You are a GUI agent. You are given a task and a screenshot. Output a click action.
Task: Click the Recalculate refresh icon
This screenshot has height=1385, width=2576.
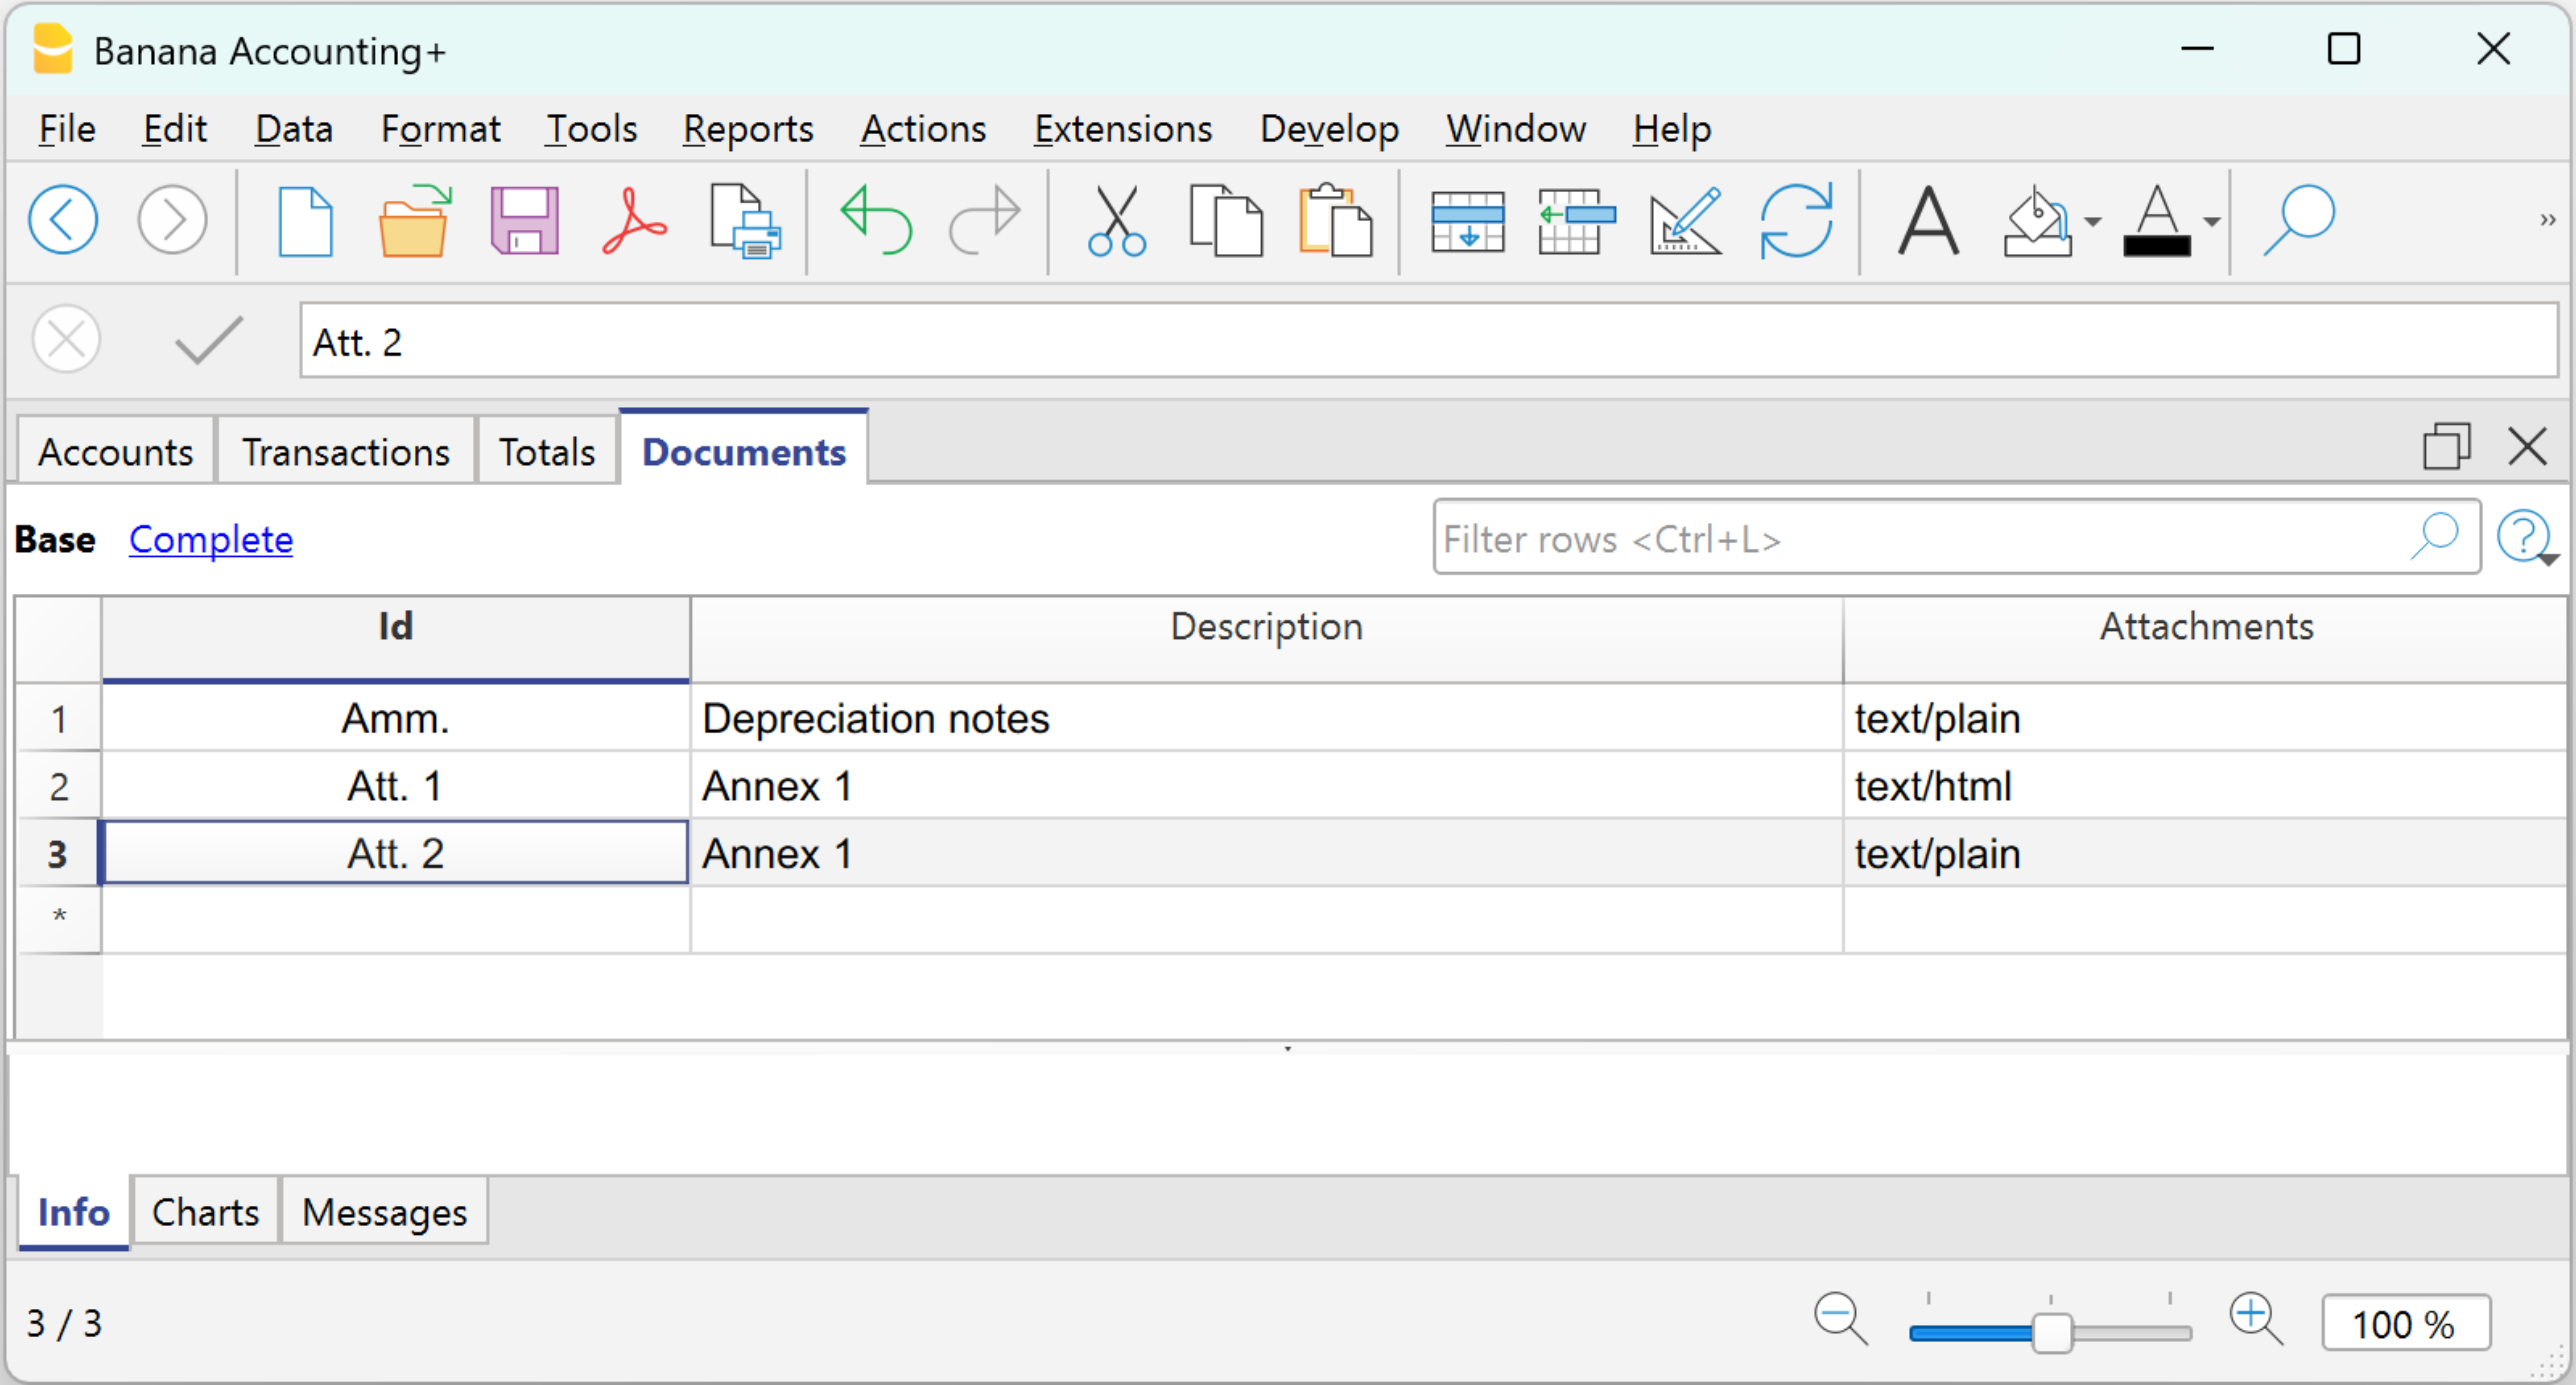(1795, 221)
